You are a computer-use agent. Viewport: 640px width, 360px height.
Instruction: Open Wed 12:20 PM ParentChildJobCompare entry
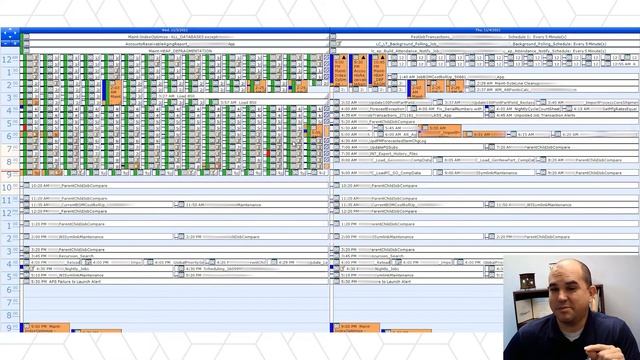176,211
